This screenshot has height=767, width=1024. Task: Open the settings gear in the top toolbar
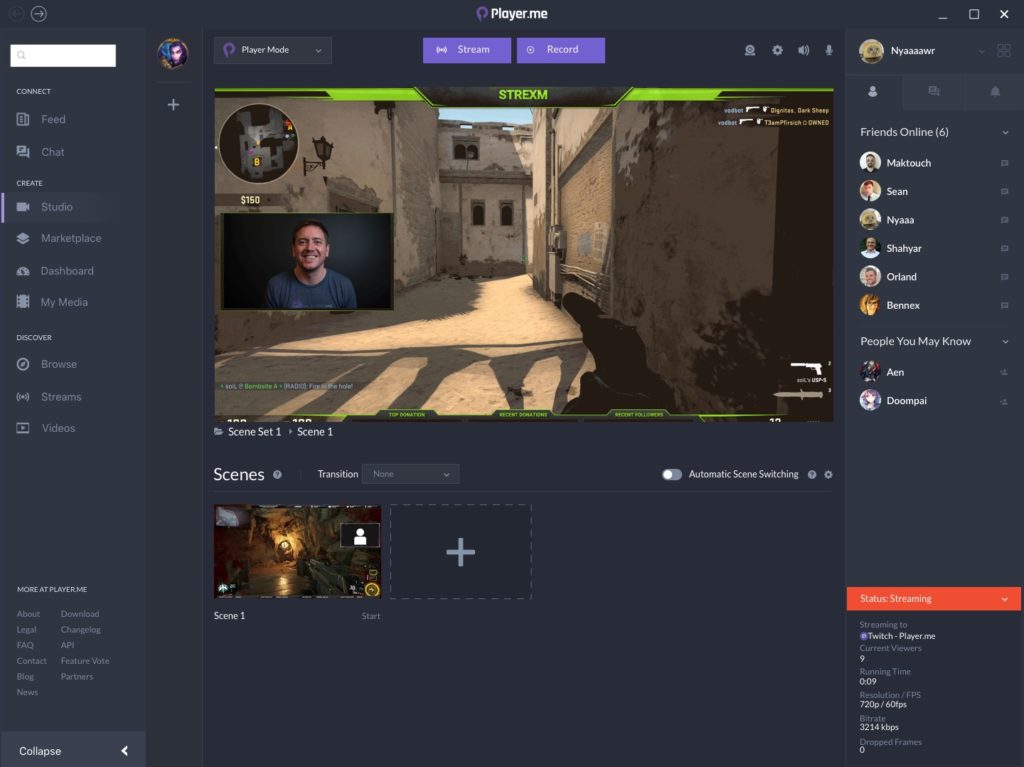pyautogui.click(x=777, y=50)
